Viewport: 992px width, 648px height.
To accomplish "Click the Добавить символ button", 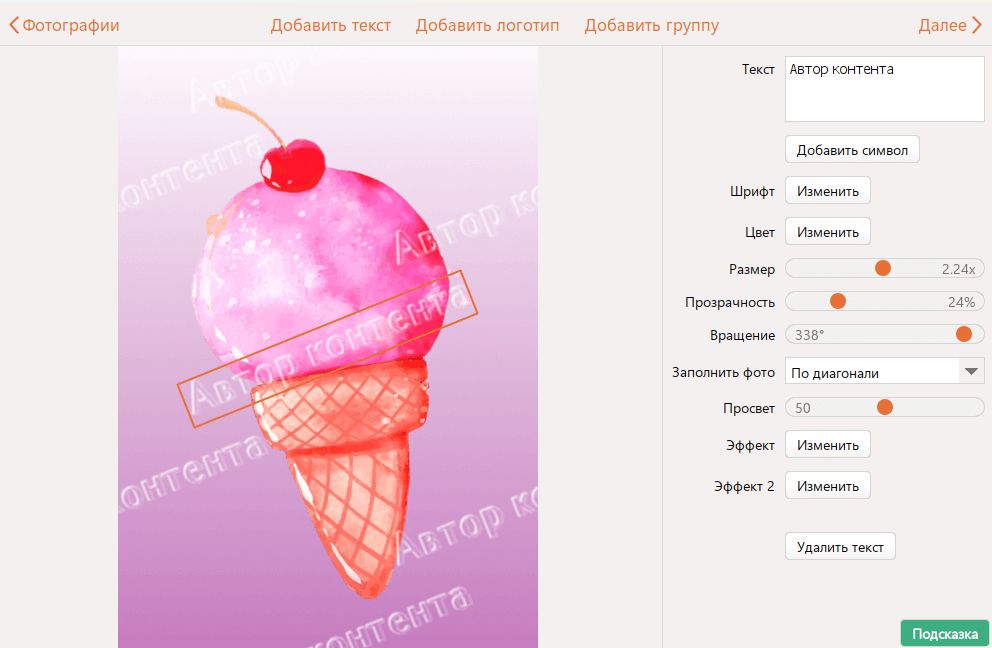I will click(x=852, y=150).
